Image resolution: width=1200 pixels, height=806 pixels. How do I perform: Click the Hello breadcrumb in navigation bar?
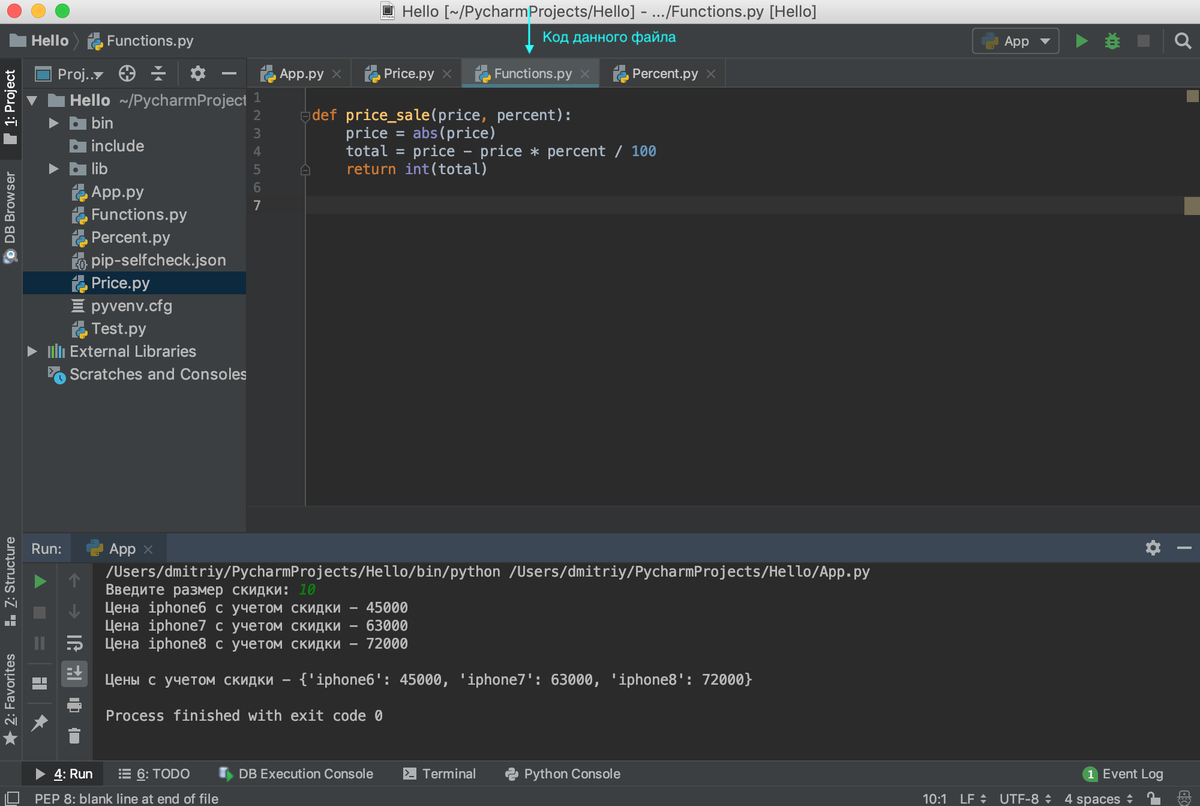39,41
